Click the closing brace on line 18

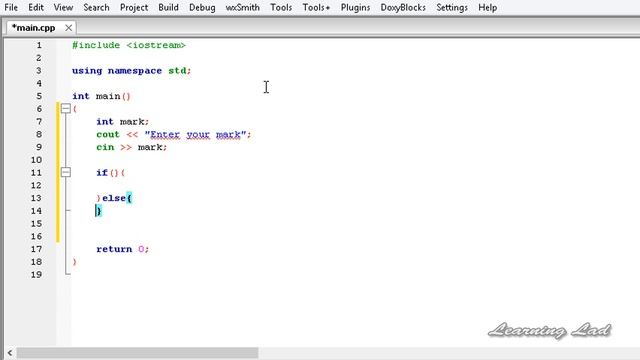click(x=74, y=262)
